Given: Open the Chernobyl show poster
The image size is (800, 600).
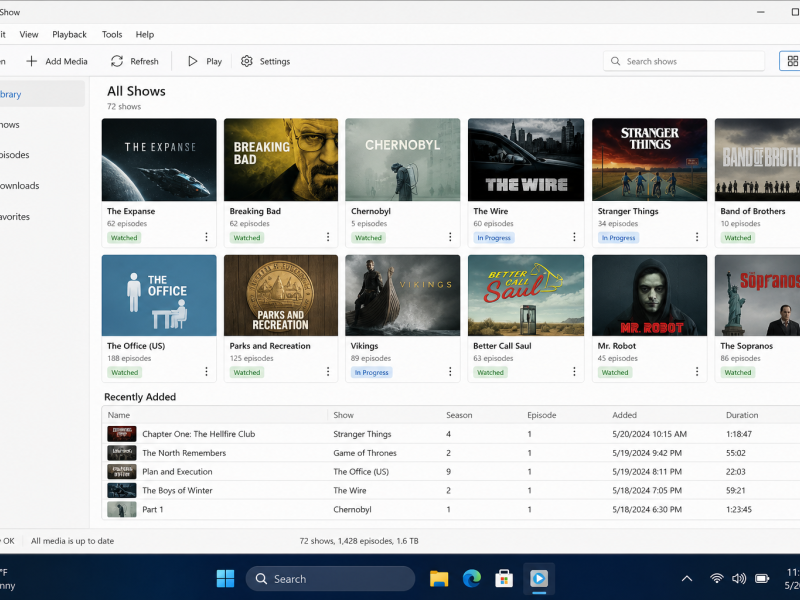Looking at the screenshot, I should [x=403, y=160].
